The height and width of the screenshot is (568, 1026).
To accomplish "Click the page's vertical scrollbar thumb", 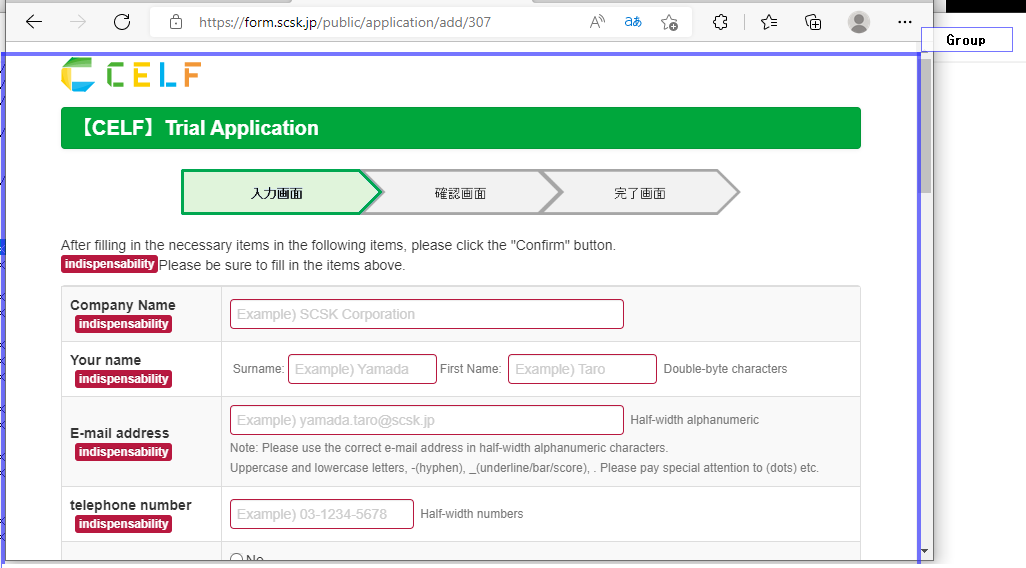I will click(x=925, y=125).
